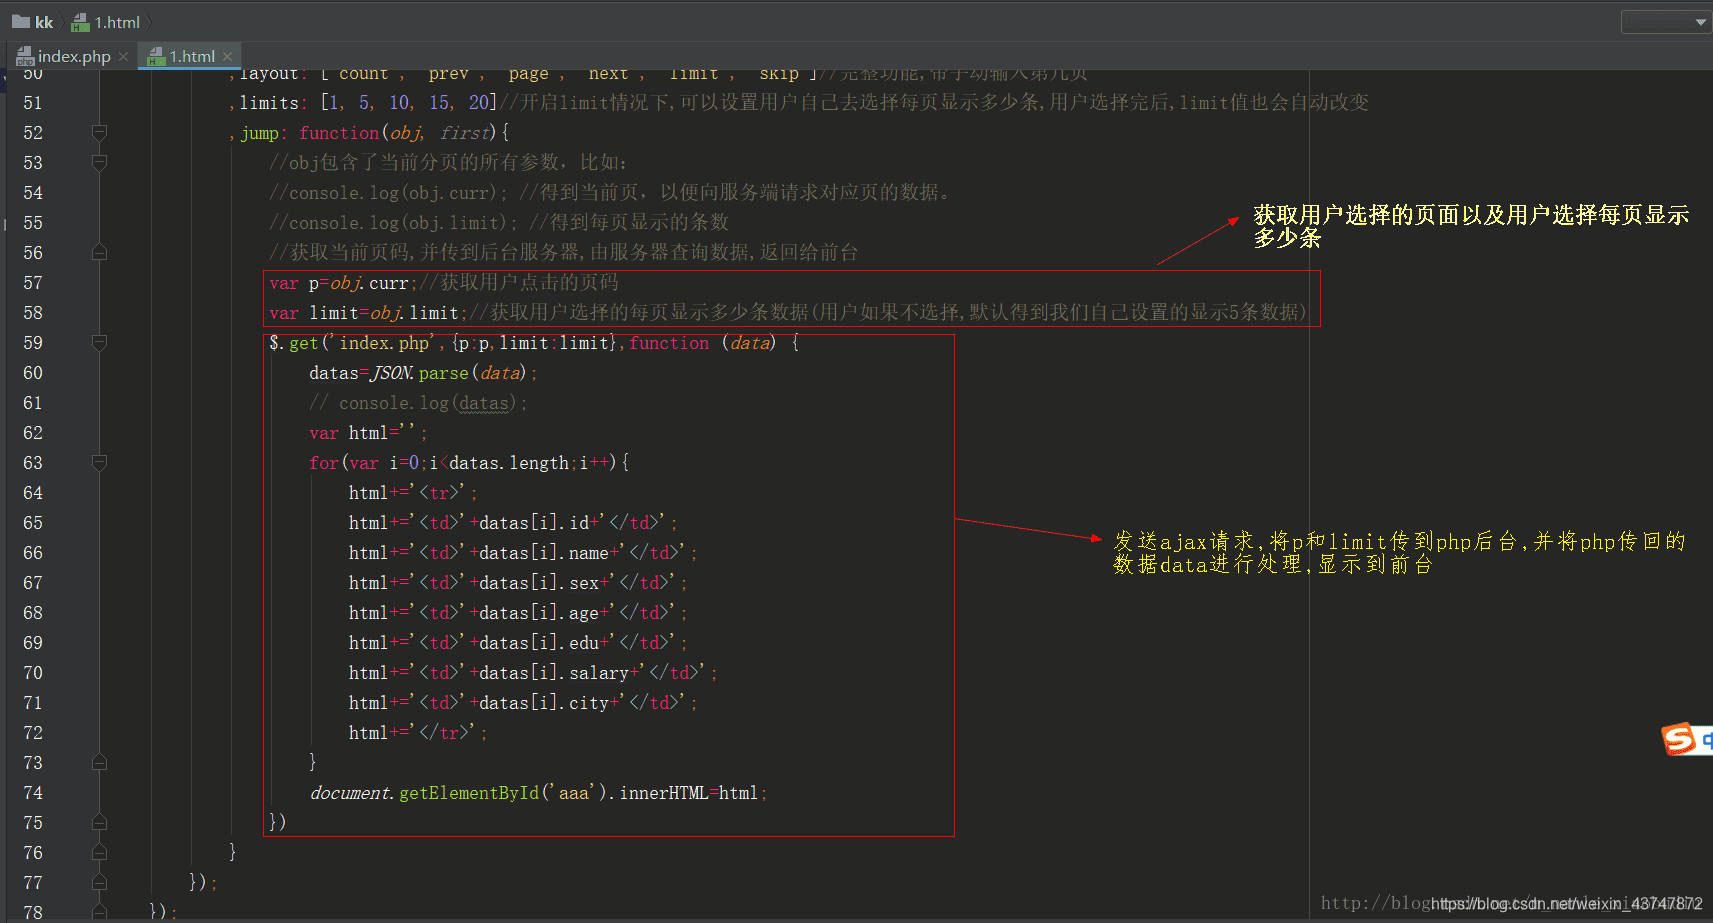Click the fold end marker at line 76
This screenshot has height=923, width=1713.
pyautogui.click(x=99, y=852)
